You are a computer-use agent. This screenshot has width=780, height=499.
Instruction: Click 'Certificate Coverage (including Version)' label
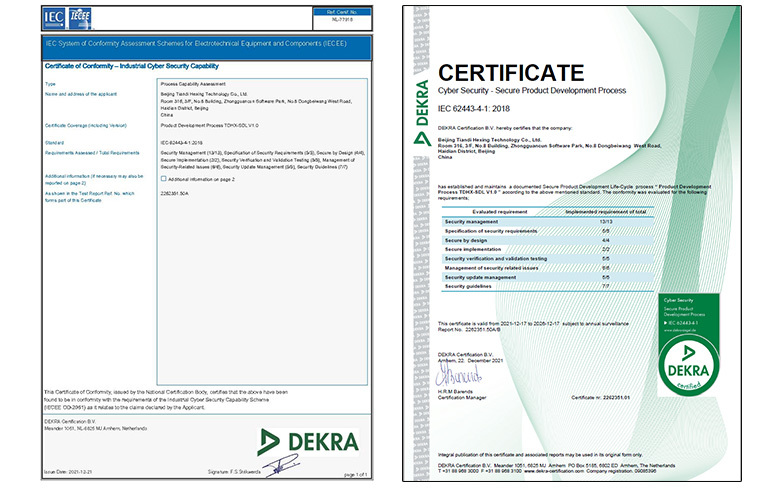point(86,126)
